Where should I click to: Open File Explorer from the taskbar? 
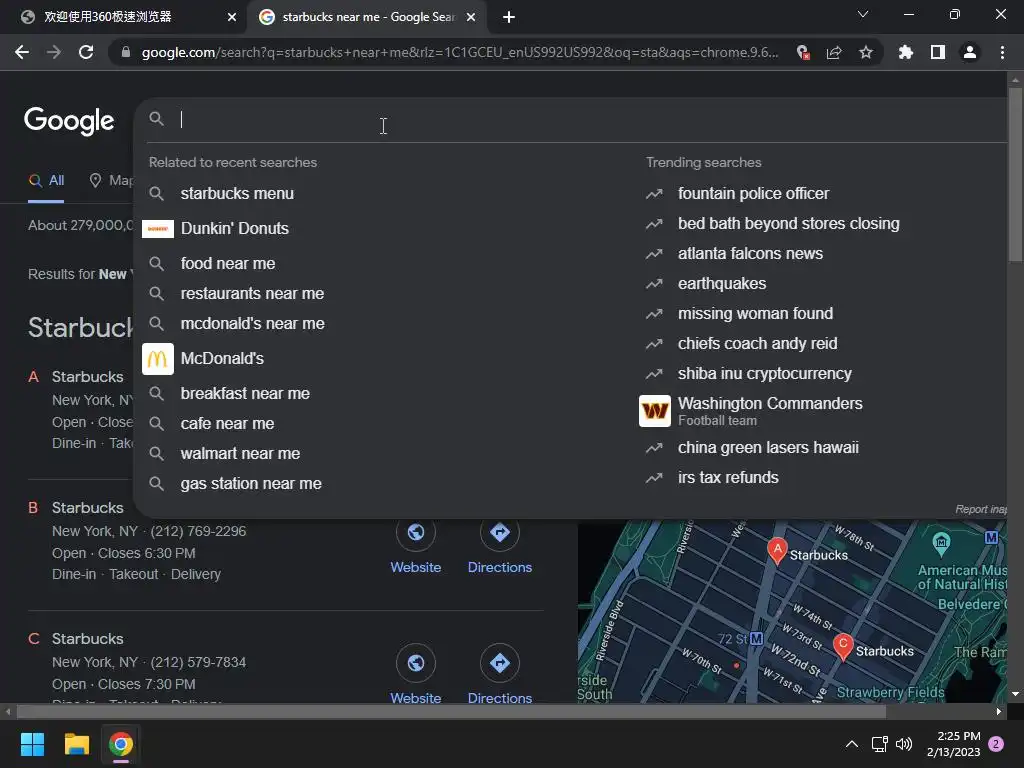76,744
